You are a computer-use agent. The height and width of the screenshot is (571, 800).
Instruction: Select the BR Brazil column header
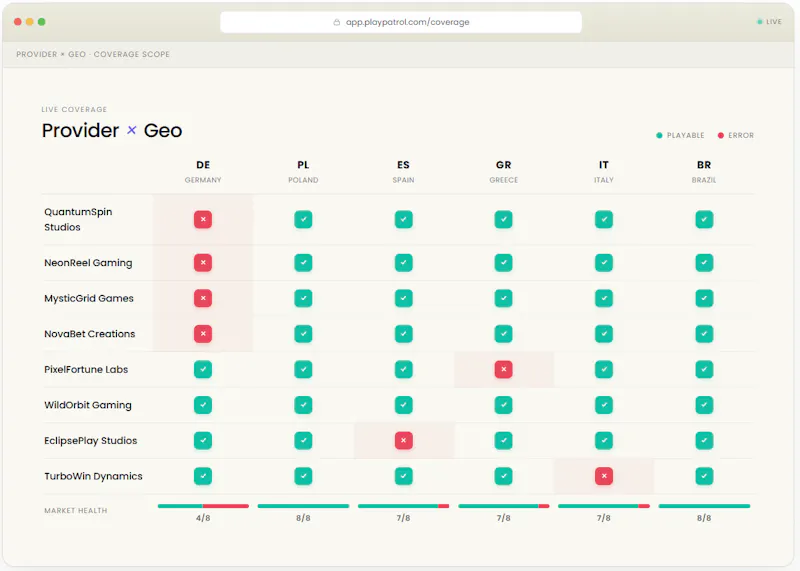tap(704, 171)
